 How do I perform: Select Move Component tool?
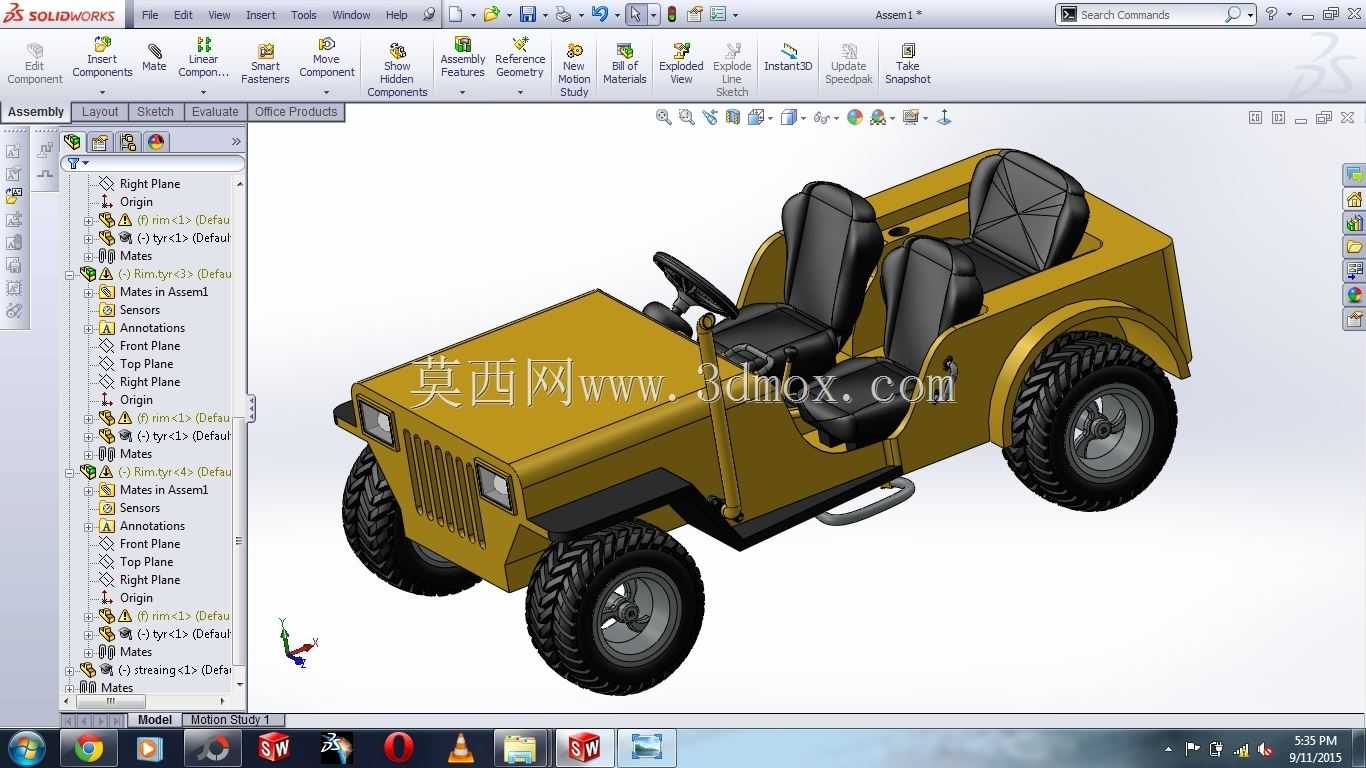coord(327,58)
